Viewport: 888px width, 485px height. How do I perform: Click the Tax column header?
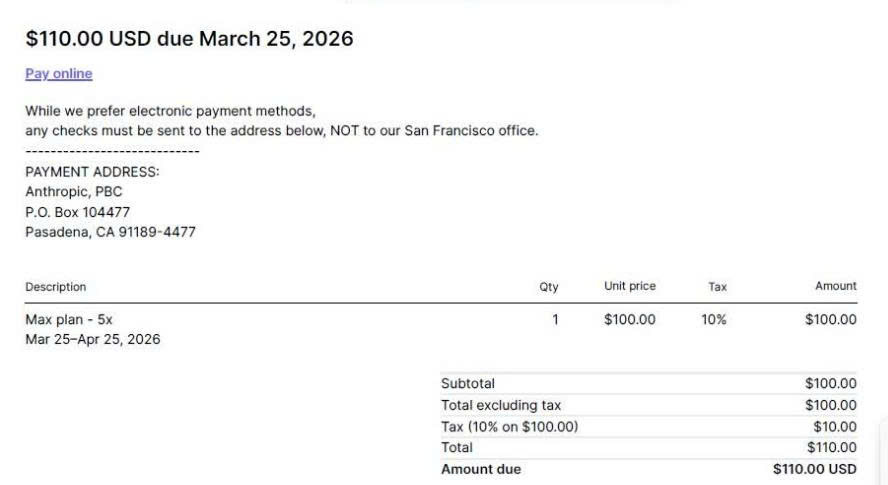pos(718,287)
